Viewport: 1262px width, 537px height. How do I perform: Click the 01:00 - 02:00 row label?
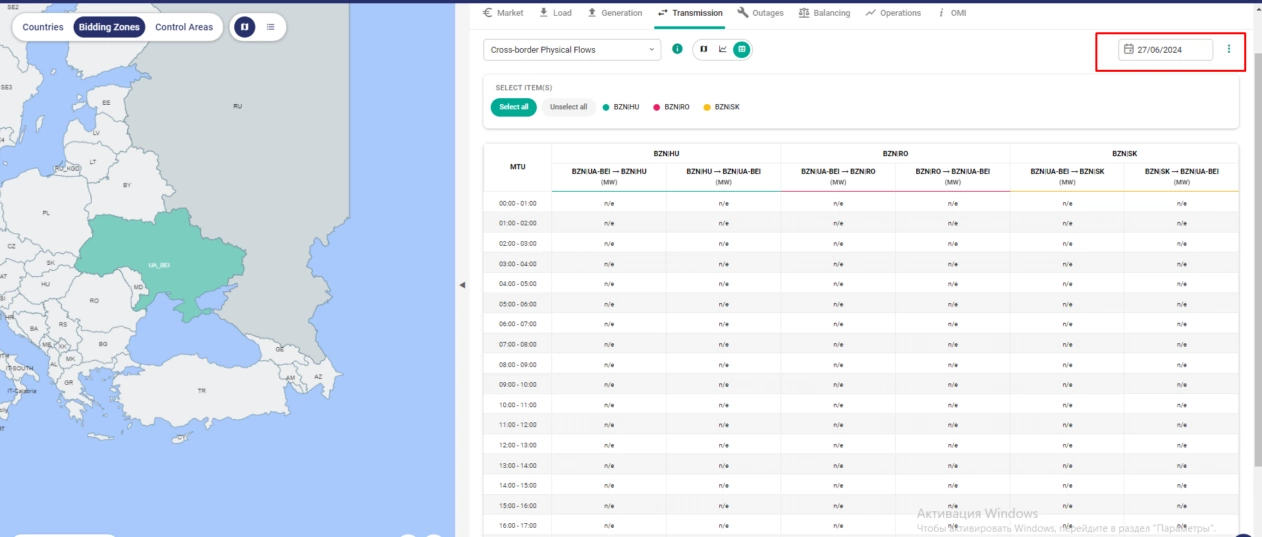(517, 223)
